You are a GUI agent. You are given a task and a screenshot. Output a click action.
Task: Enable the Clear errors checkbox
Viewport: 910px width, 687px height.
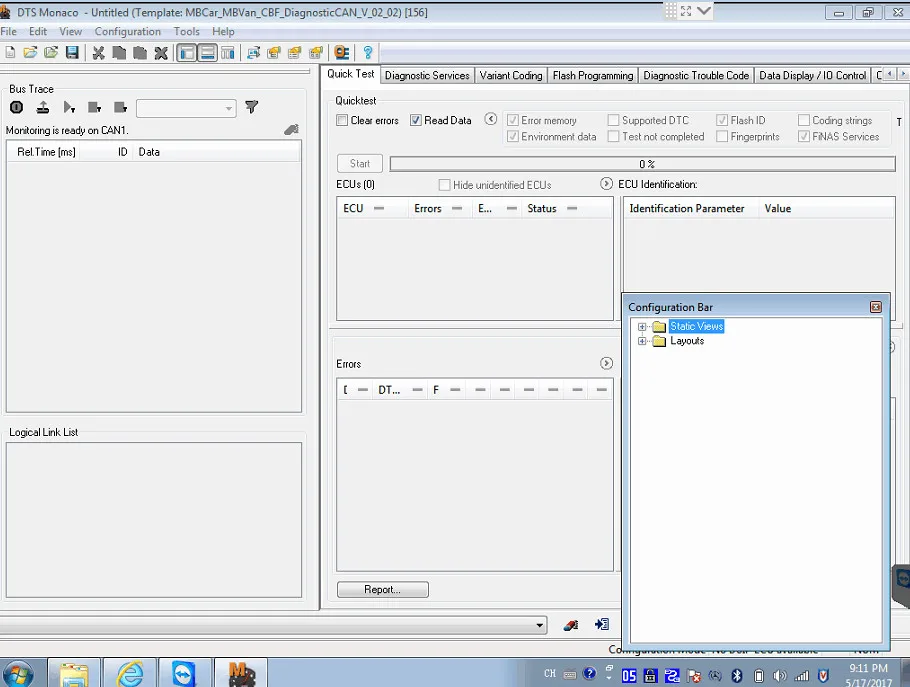[342, 120]
